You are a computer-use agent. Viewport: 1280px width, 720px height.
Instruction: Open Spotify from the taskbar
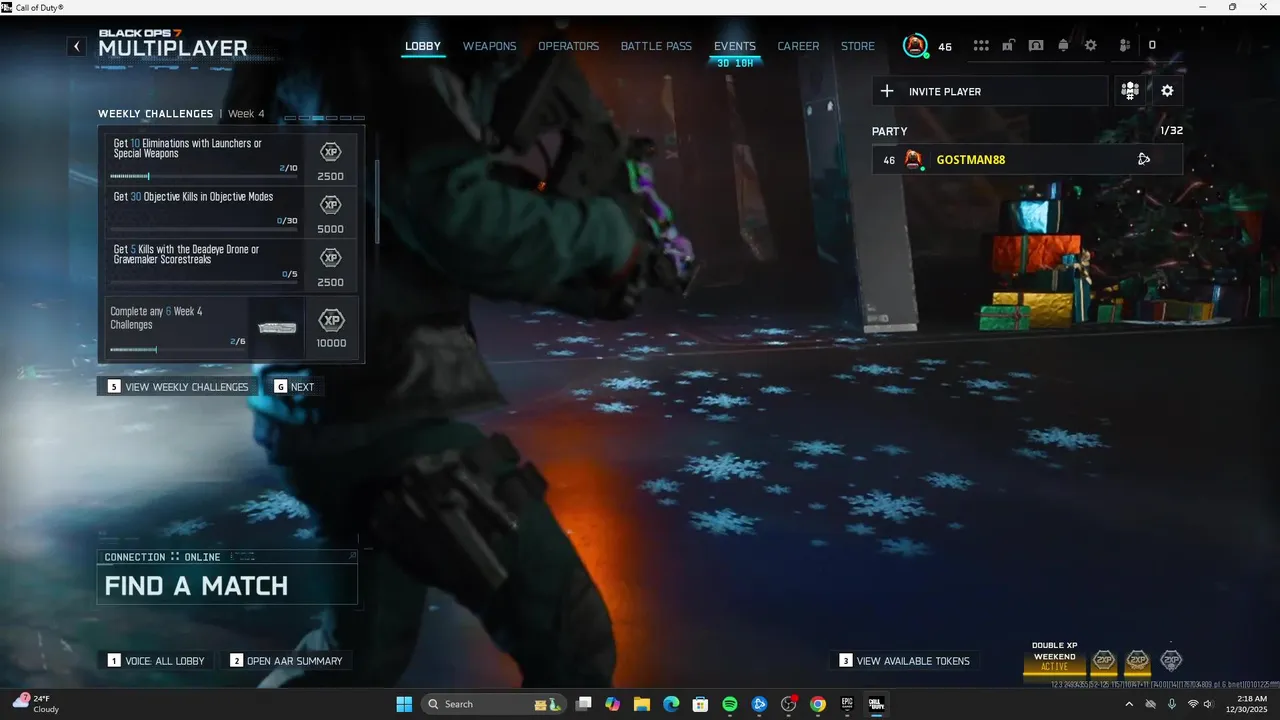pos(730,704)
